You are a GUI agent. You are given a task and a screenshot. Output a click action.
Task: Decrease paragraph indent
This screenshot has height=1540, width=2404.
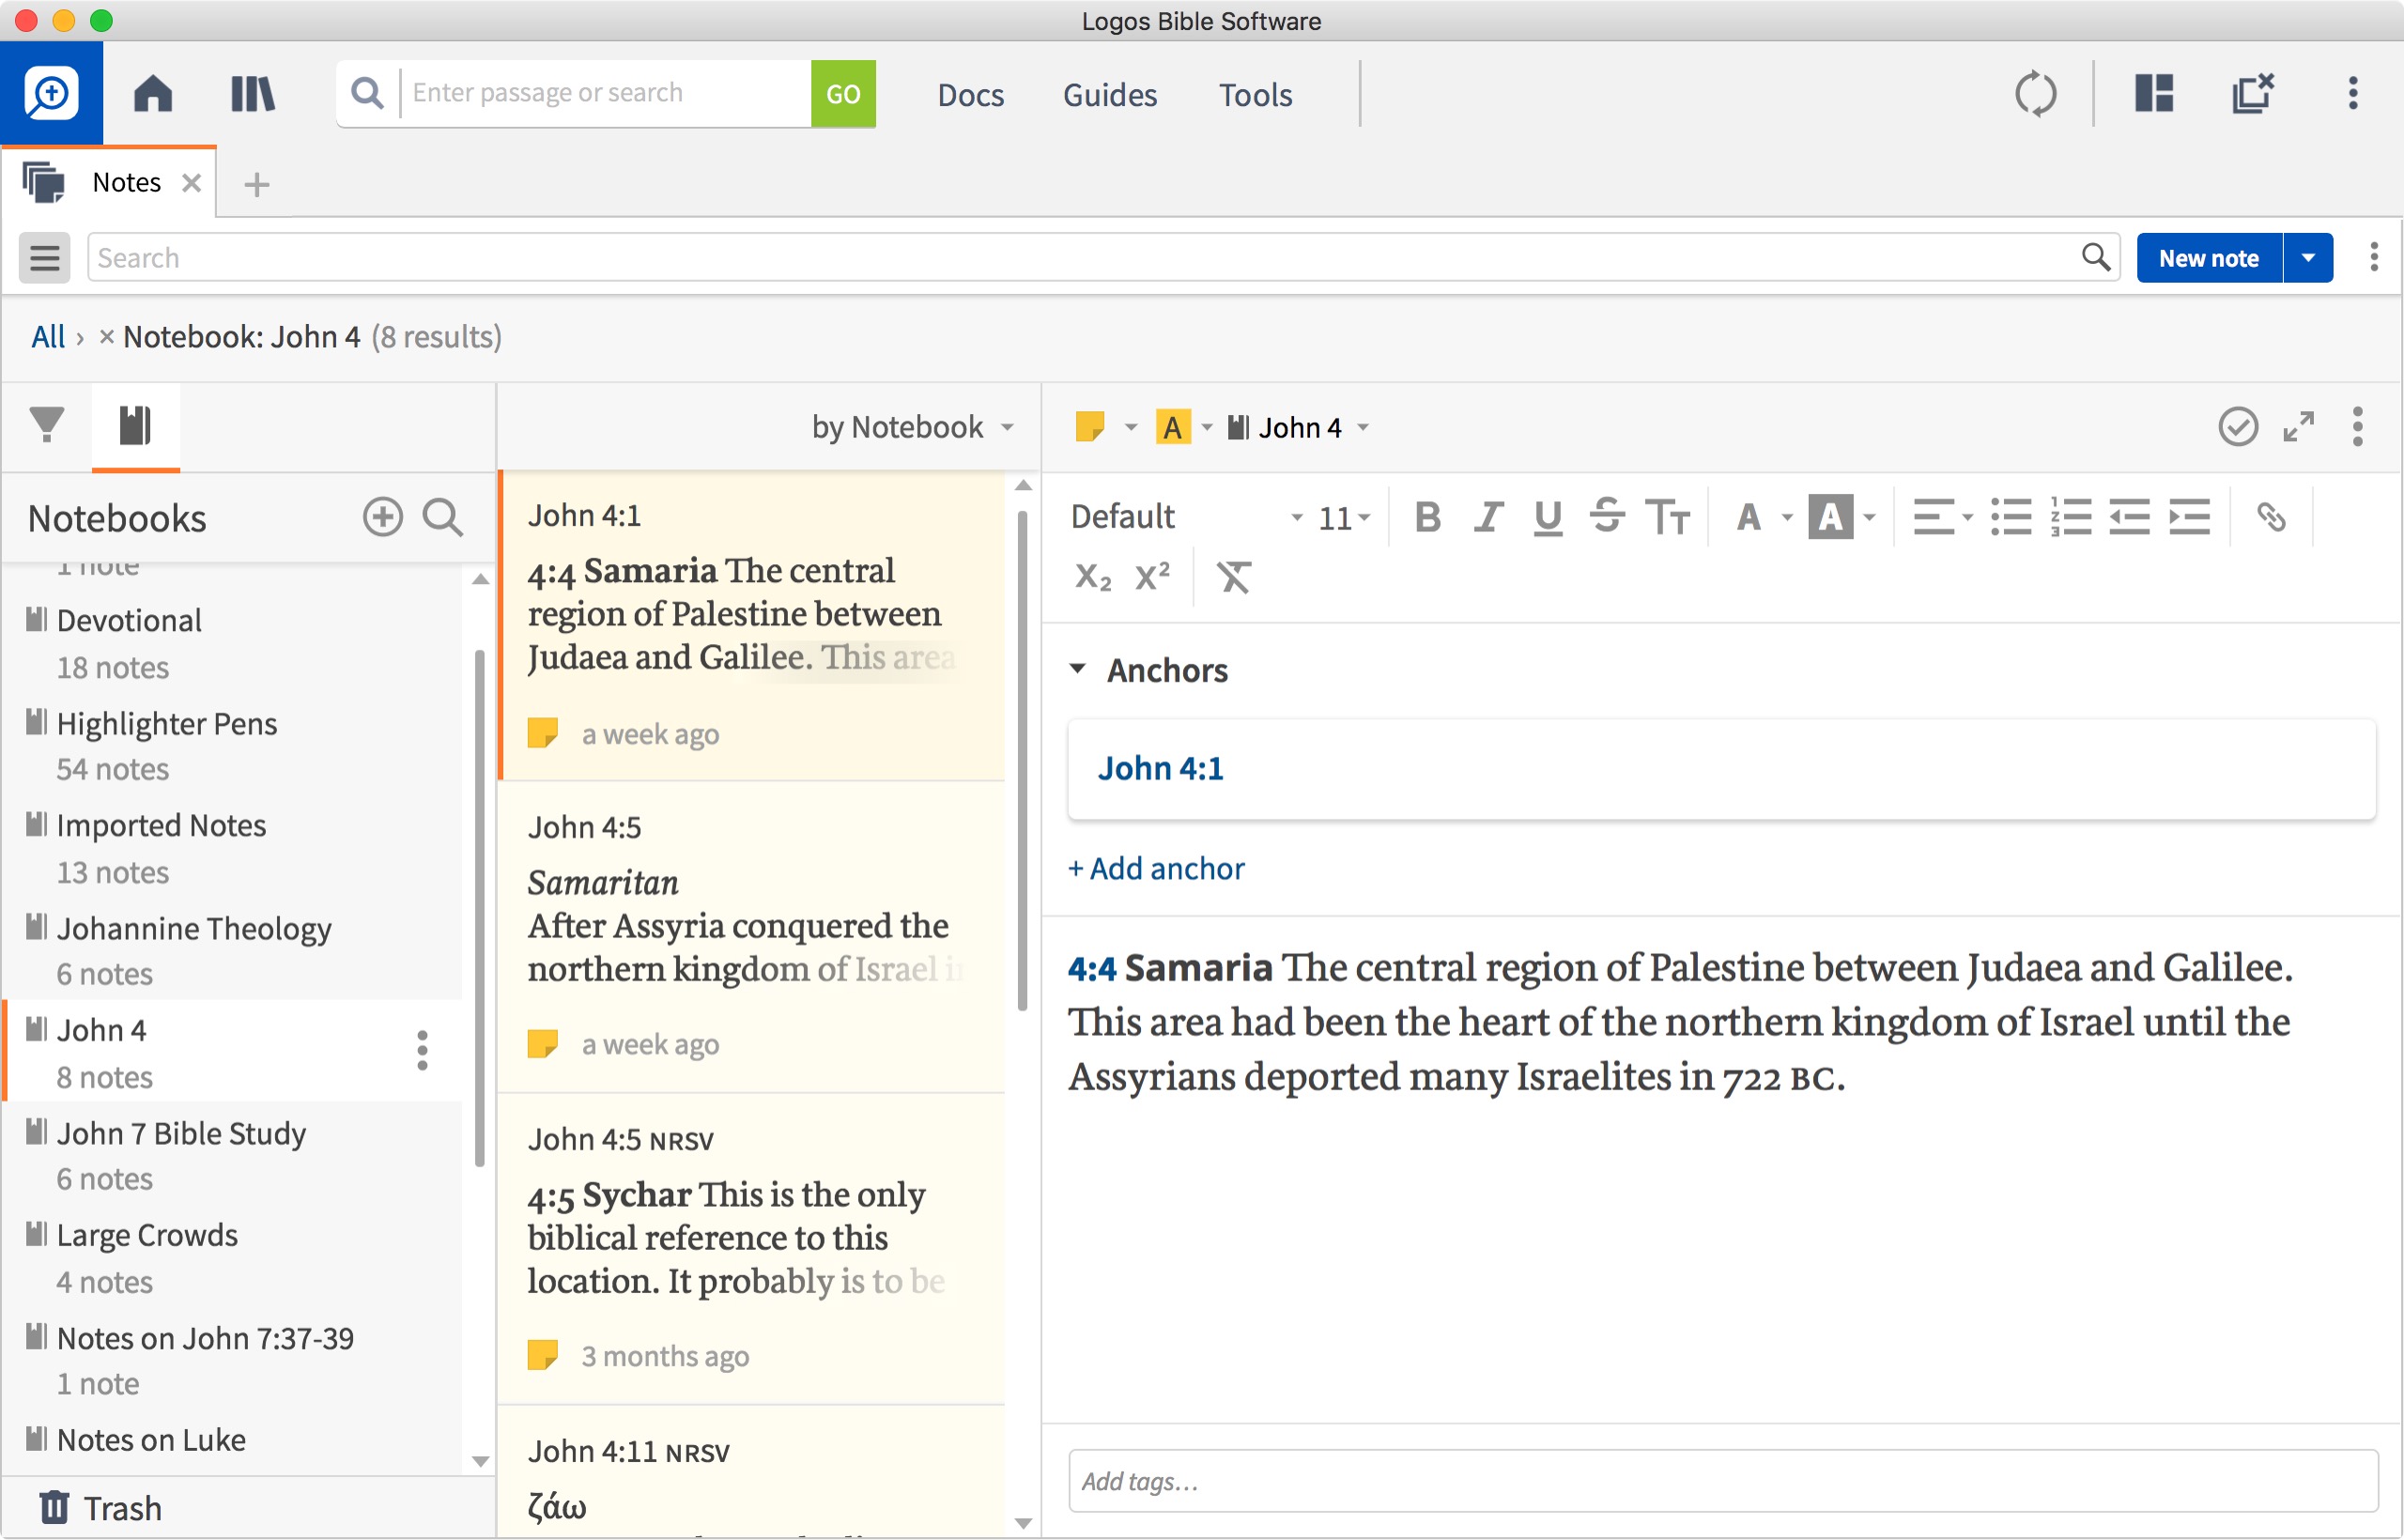tap(2129, 517)
